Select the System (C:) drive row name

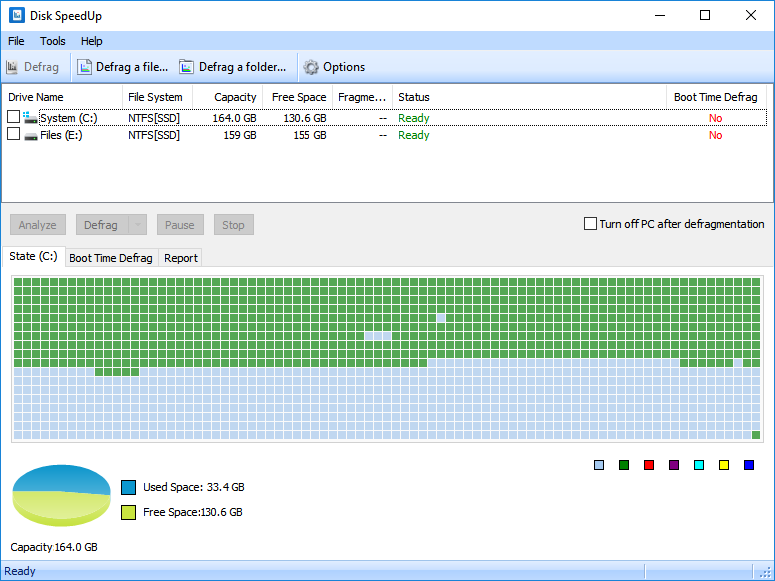coord(69,118)
